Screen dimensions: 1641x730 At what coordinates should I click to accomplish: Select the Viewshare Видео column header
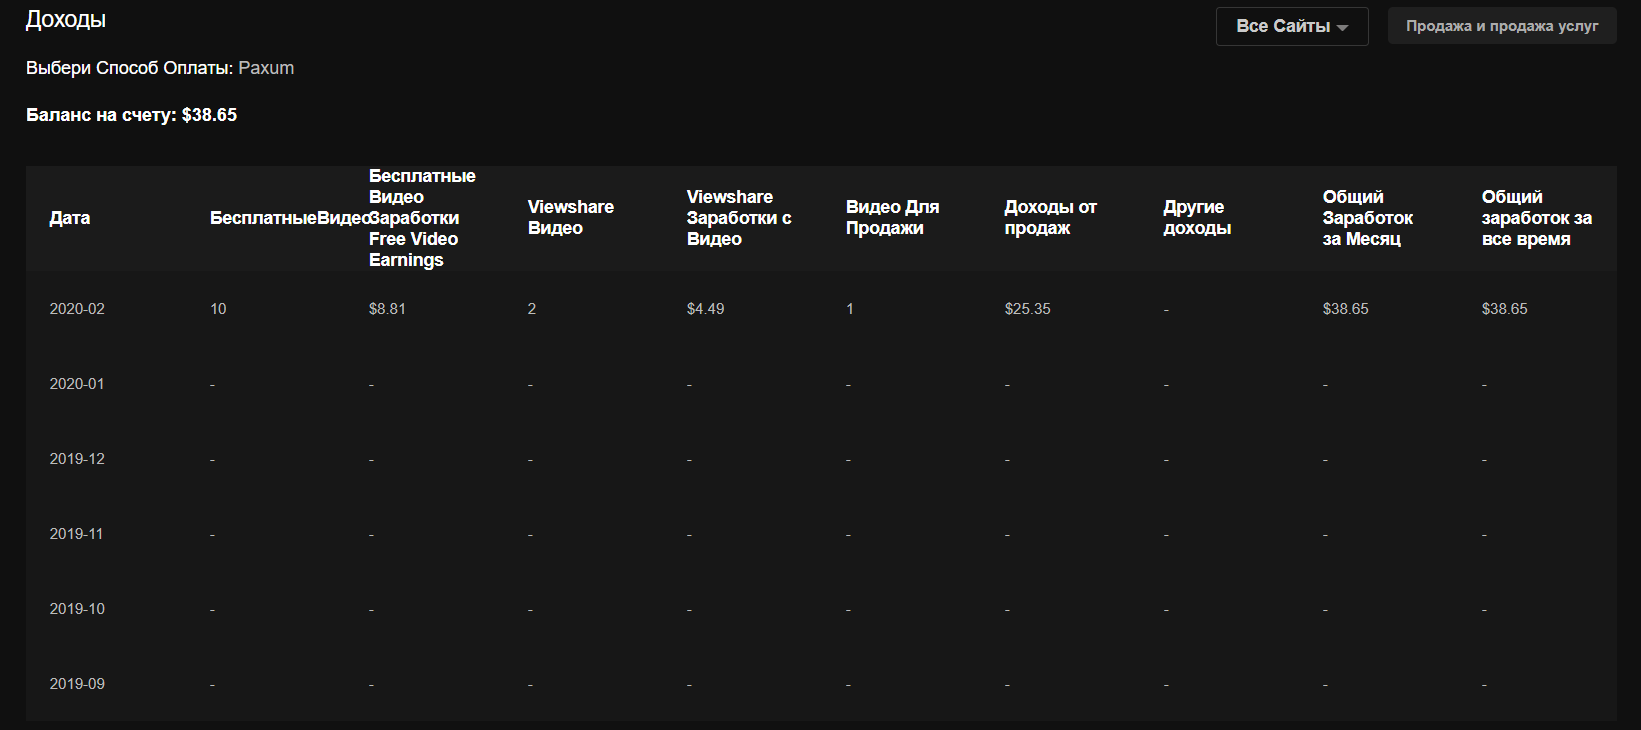(x=570, y=218)
